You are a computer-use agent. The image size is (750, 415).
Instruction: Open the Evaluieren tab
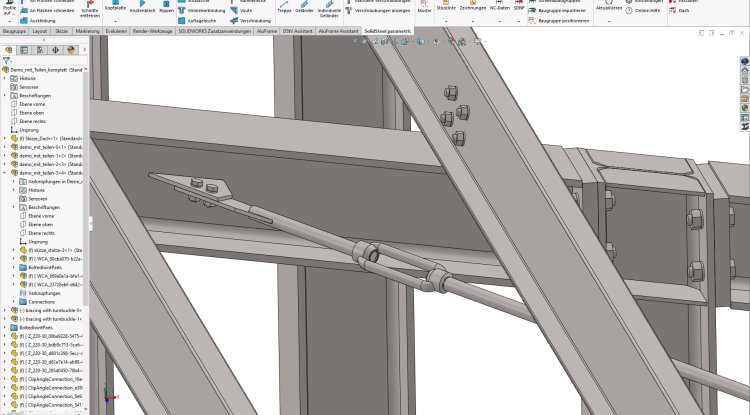pos(116,31)
